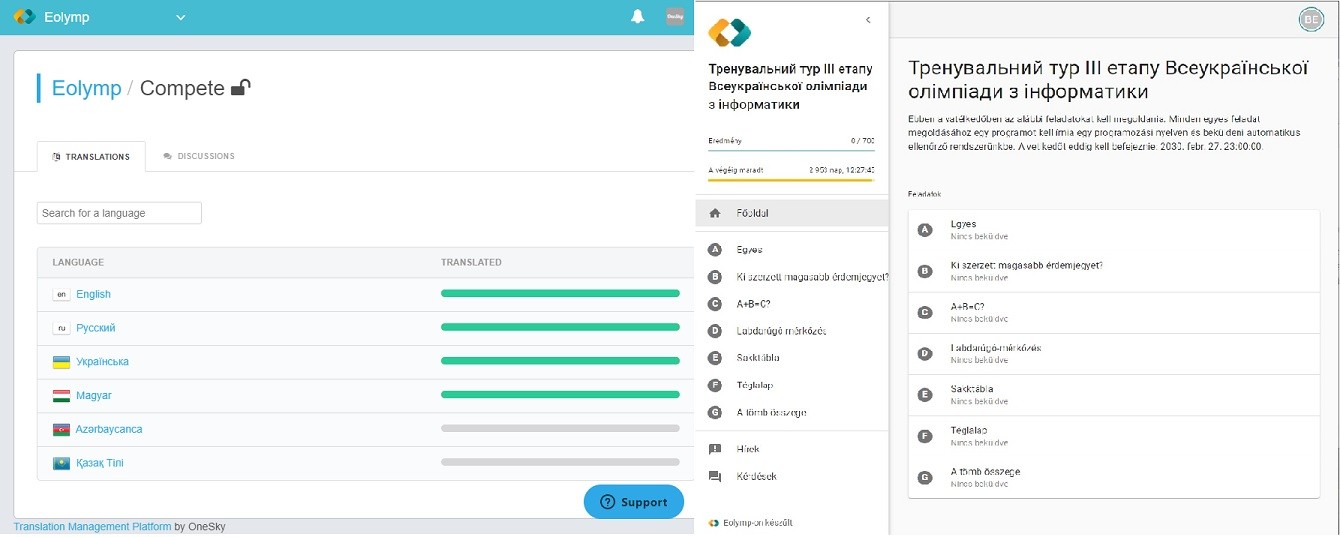
Task: Expand the Eolymp project dropdown arrow
Action: [180, 17]
